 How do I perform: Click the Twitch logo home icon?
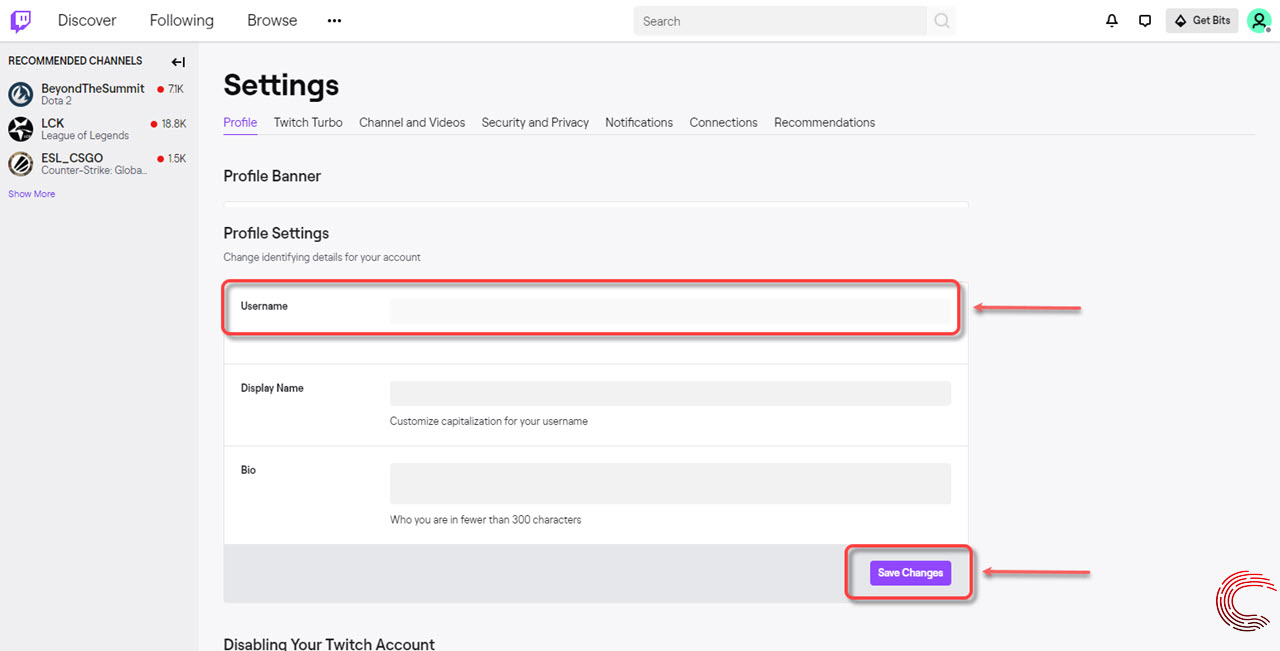tap(21, 21)
